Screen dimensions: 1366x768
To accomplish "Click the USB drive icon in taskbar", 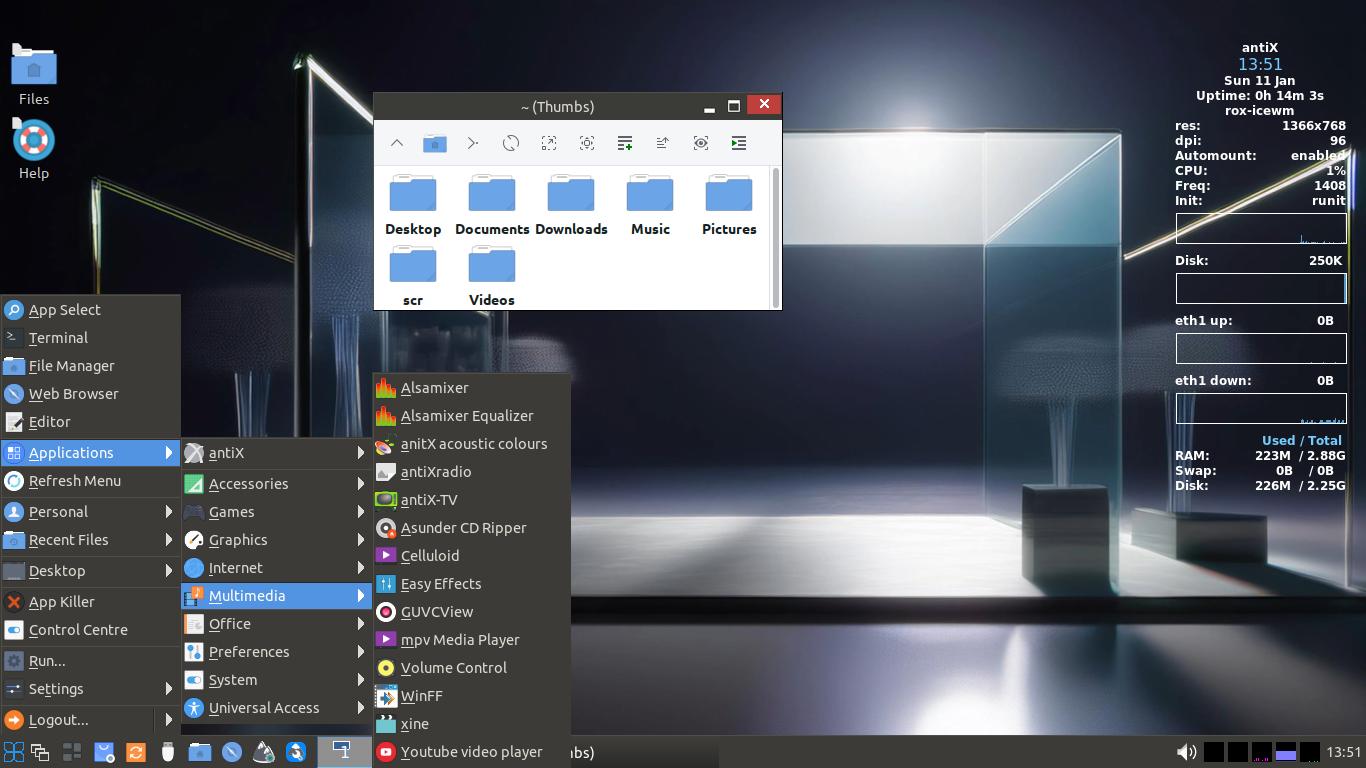I will [168, 752].
